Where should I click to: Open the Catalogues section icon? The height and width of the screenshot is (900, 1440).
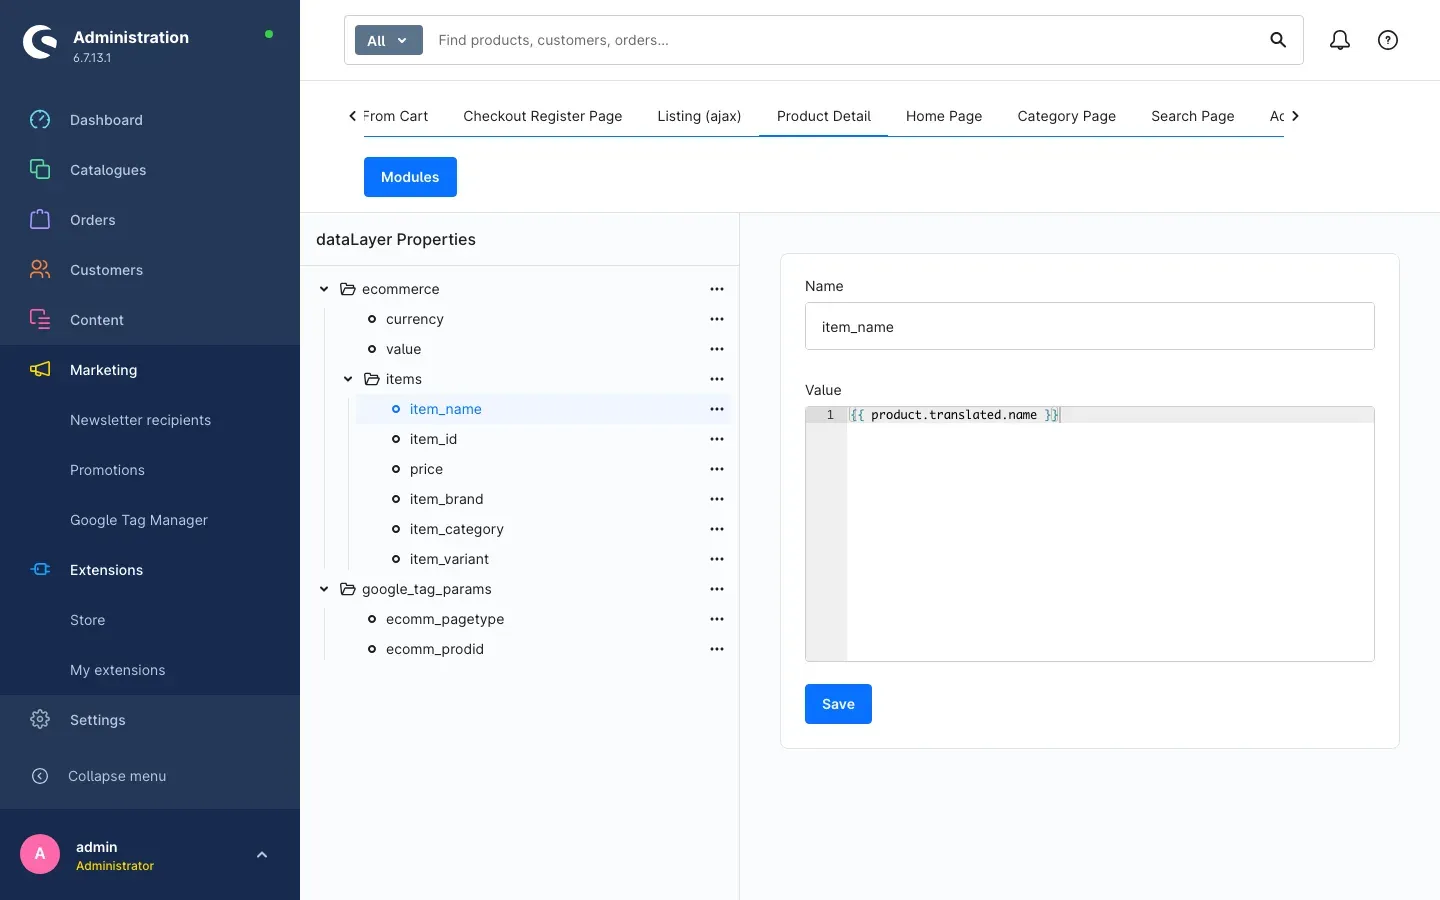[x=40, y=170]
